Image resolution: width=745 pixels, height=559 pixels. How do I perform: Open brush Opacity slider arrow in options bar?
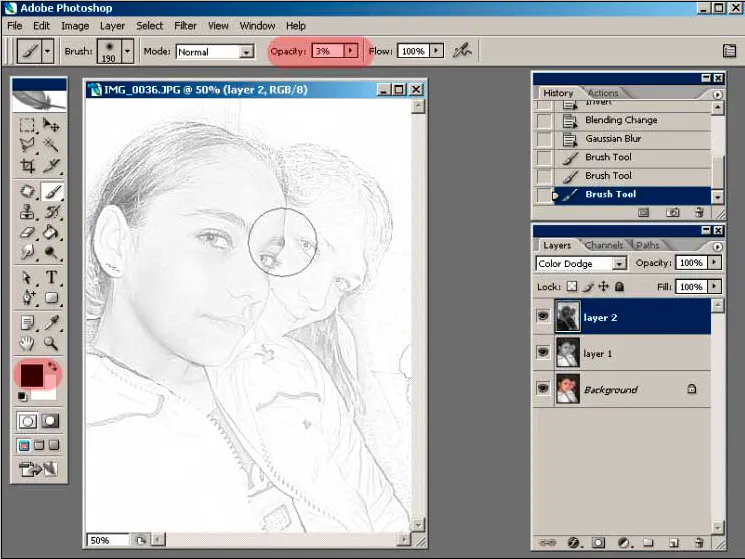[351, 50]
